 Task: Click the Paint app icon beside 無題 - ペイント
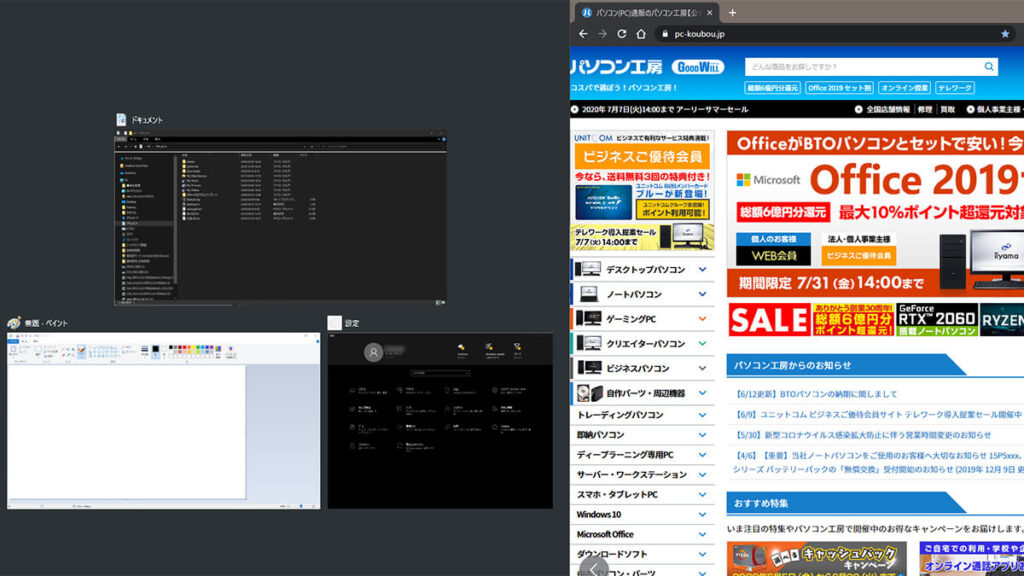coord(14,323)
